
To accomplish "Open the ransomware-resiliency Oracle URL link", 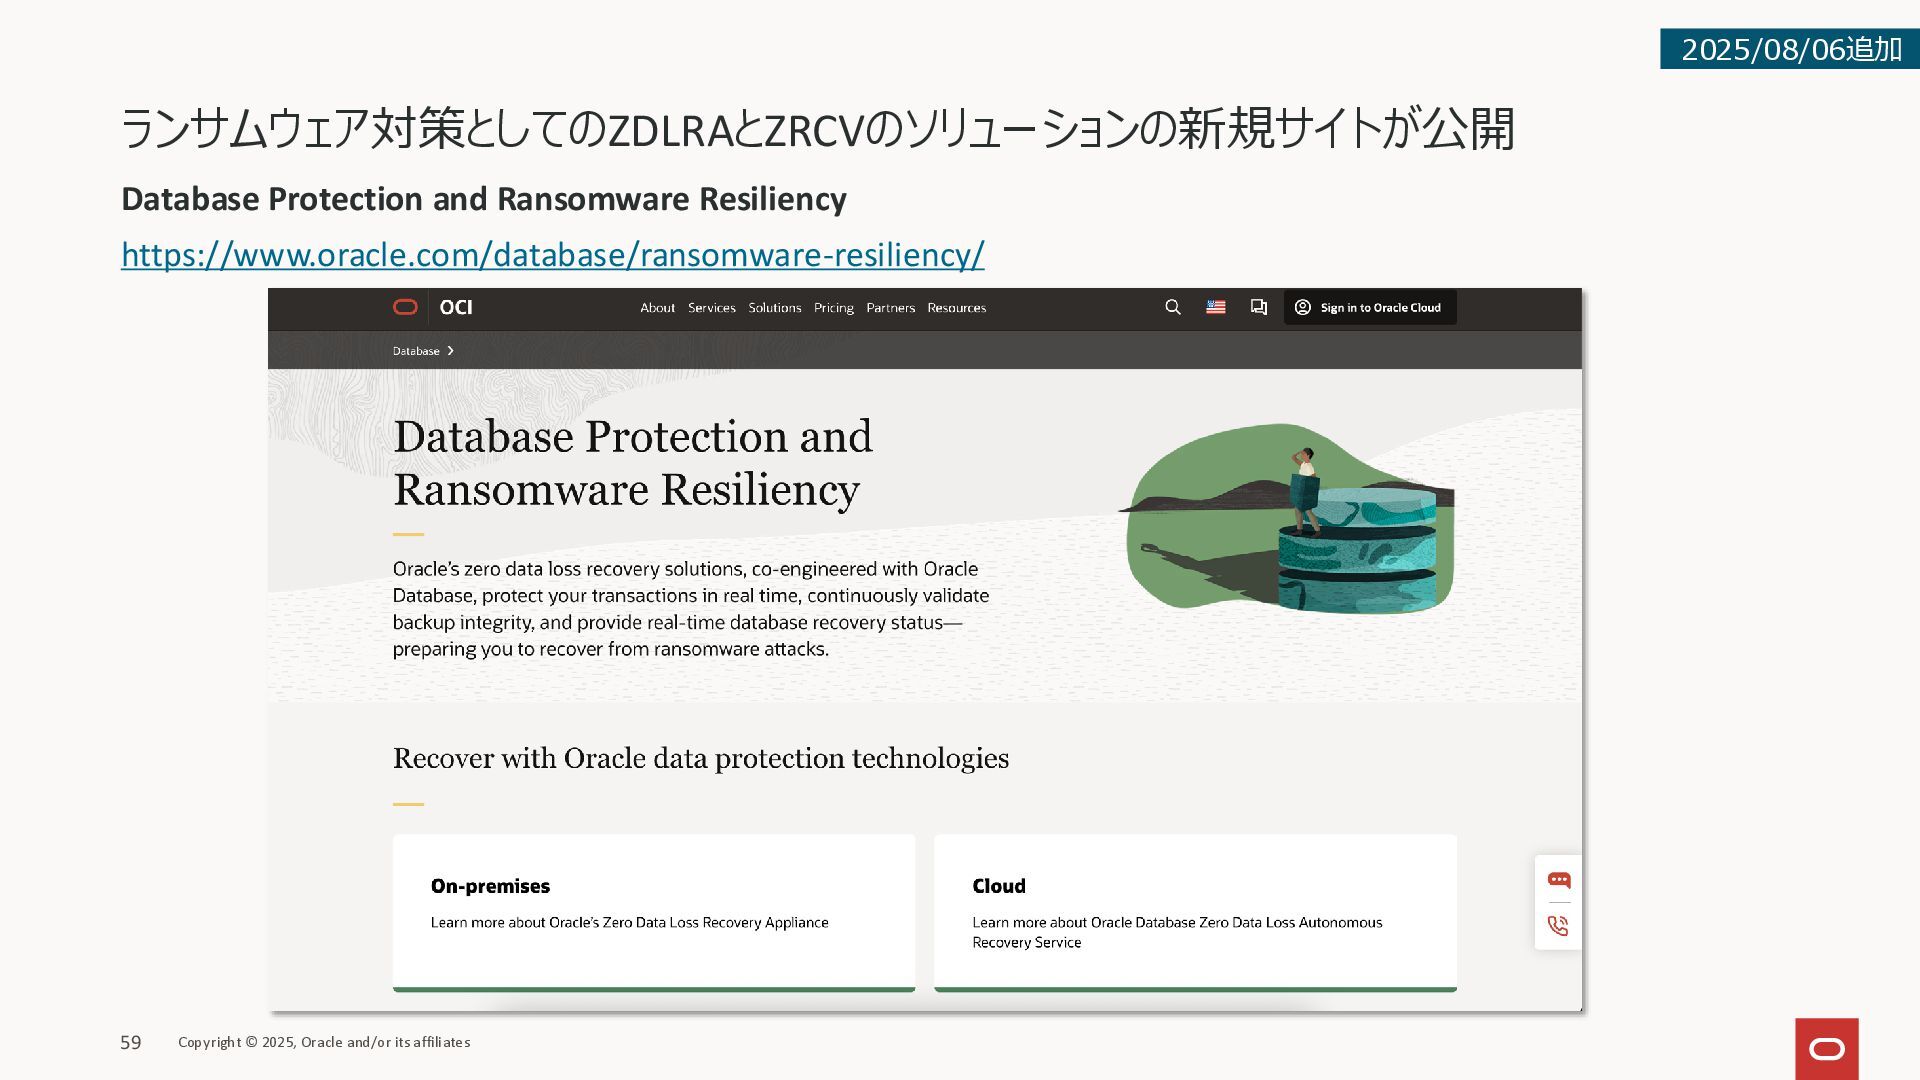I will point(553,255).
